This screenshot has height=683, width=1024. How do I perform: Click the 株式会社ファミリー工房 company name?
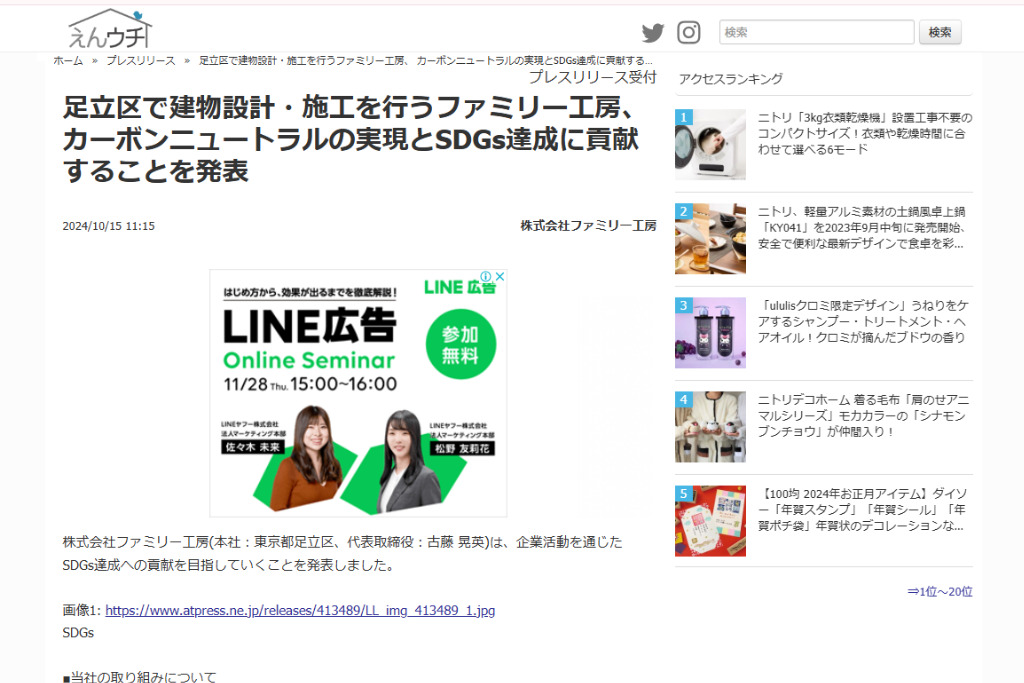pyautogui.click(x=588, y=226)
